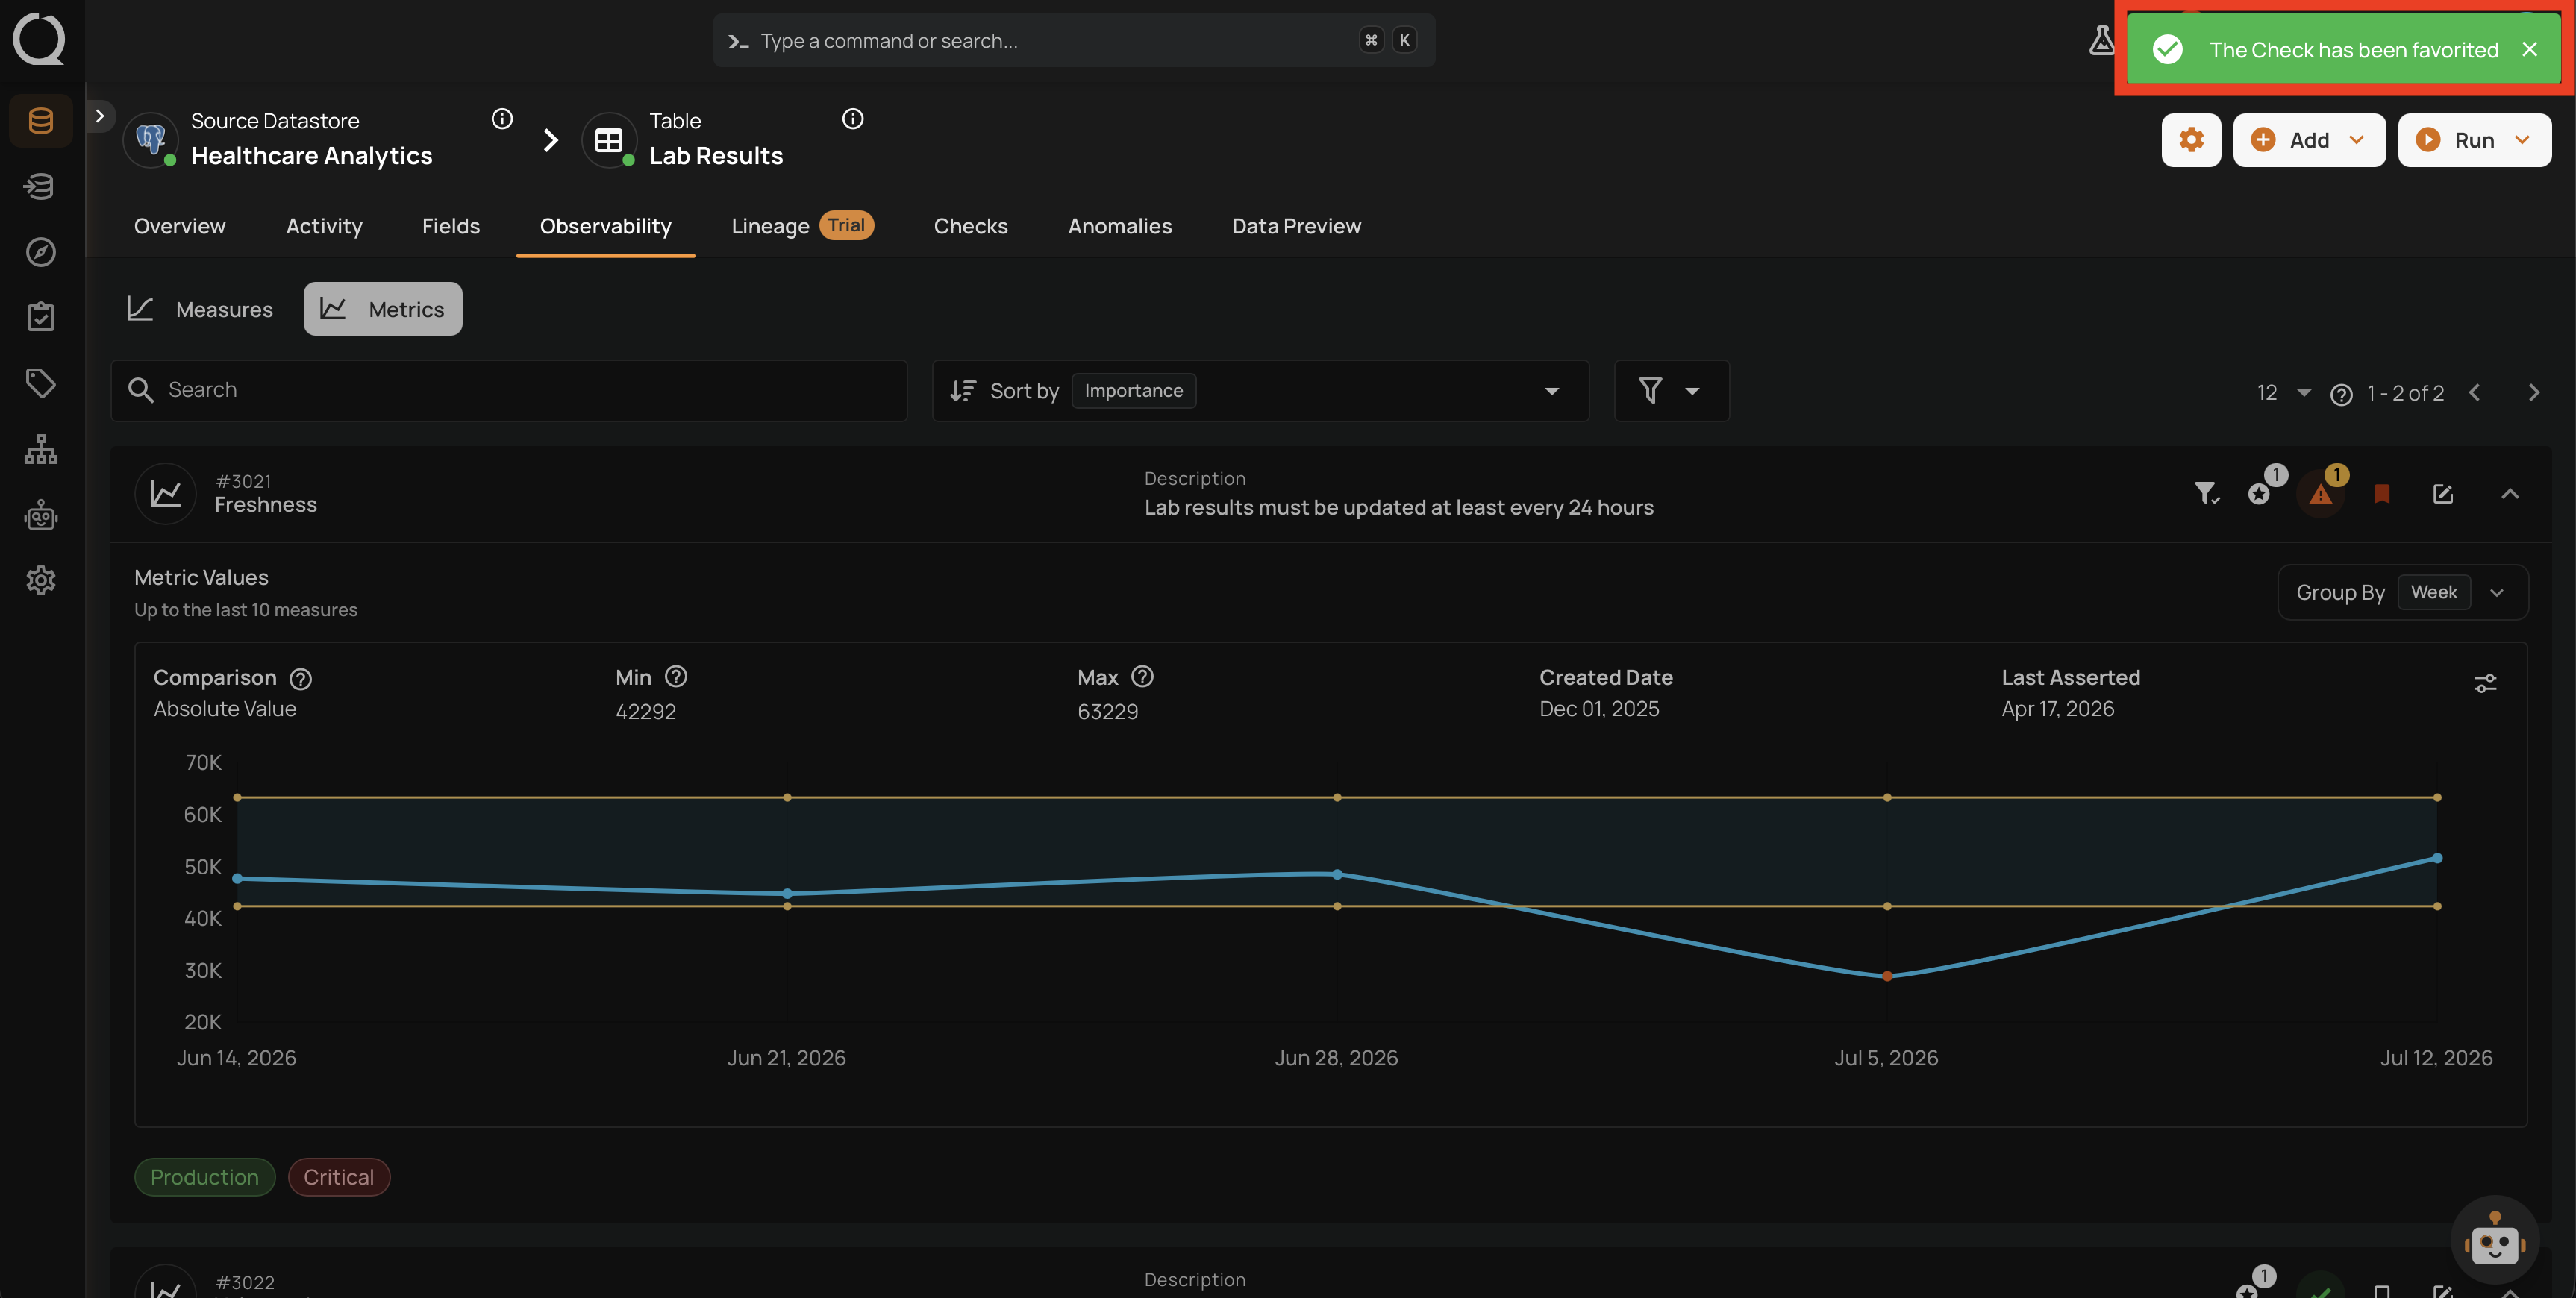Image resolution: width=2576 pixels, height=1298 pixels.
Task: Open the Explore compass icon in sidebar
Action: click(x=40, y=252)
